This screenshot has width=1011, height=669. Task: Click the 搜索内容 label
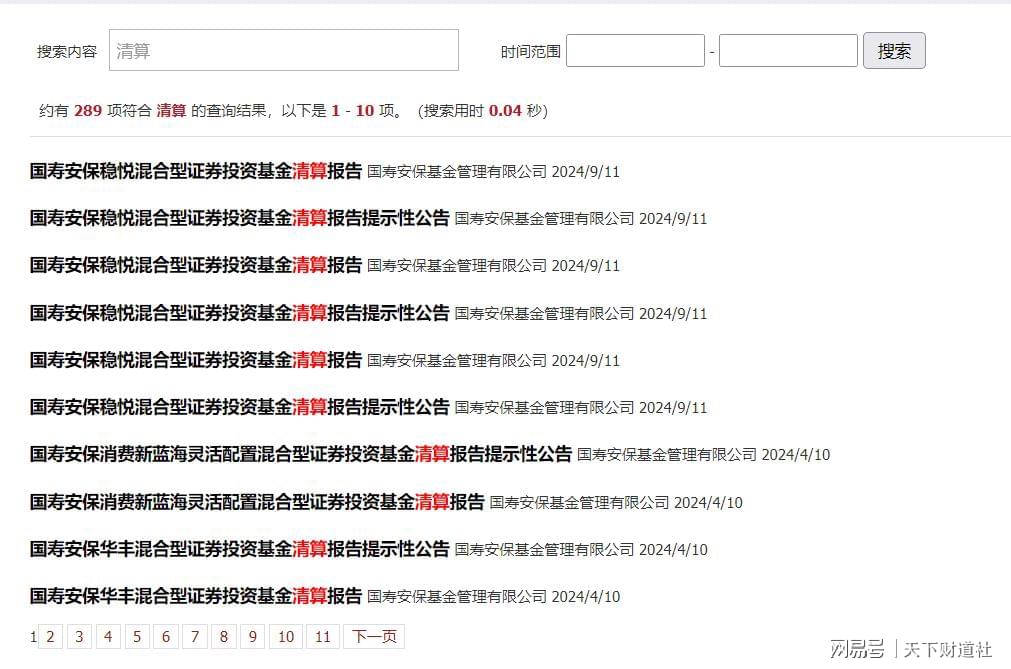(66, 52)
